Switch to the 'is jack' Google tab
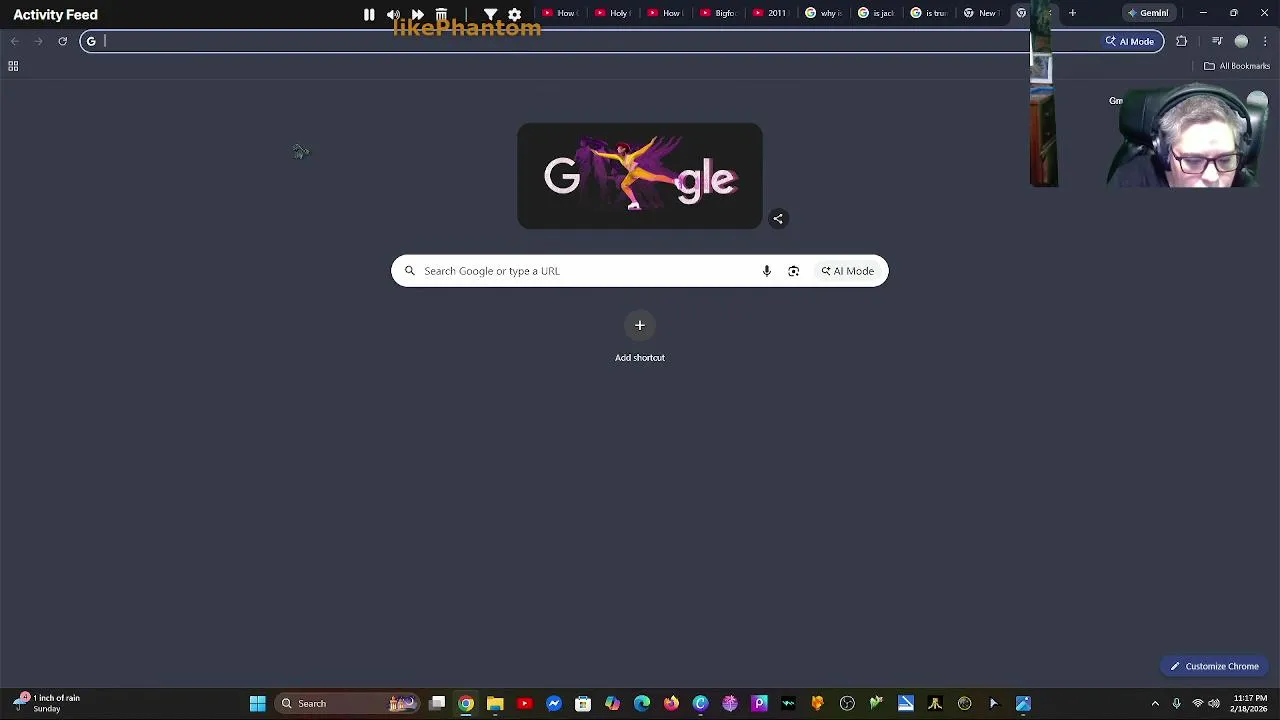Screen dimensions: 1280x720 point(876,13)
